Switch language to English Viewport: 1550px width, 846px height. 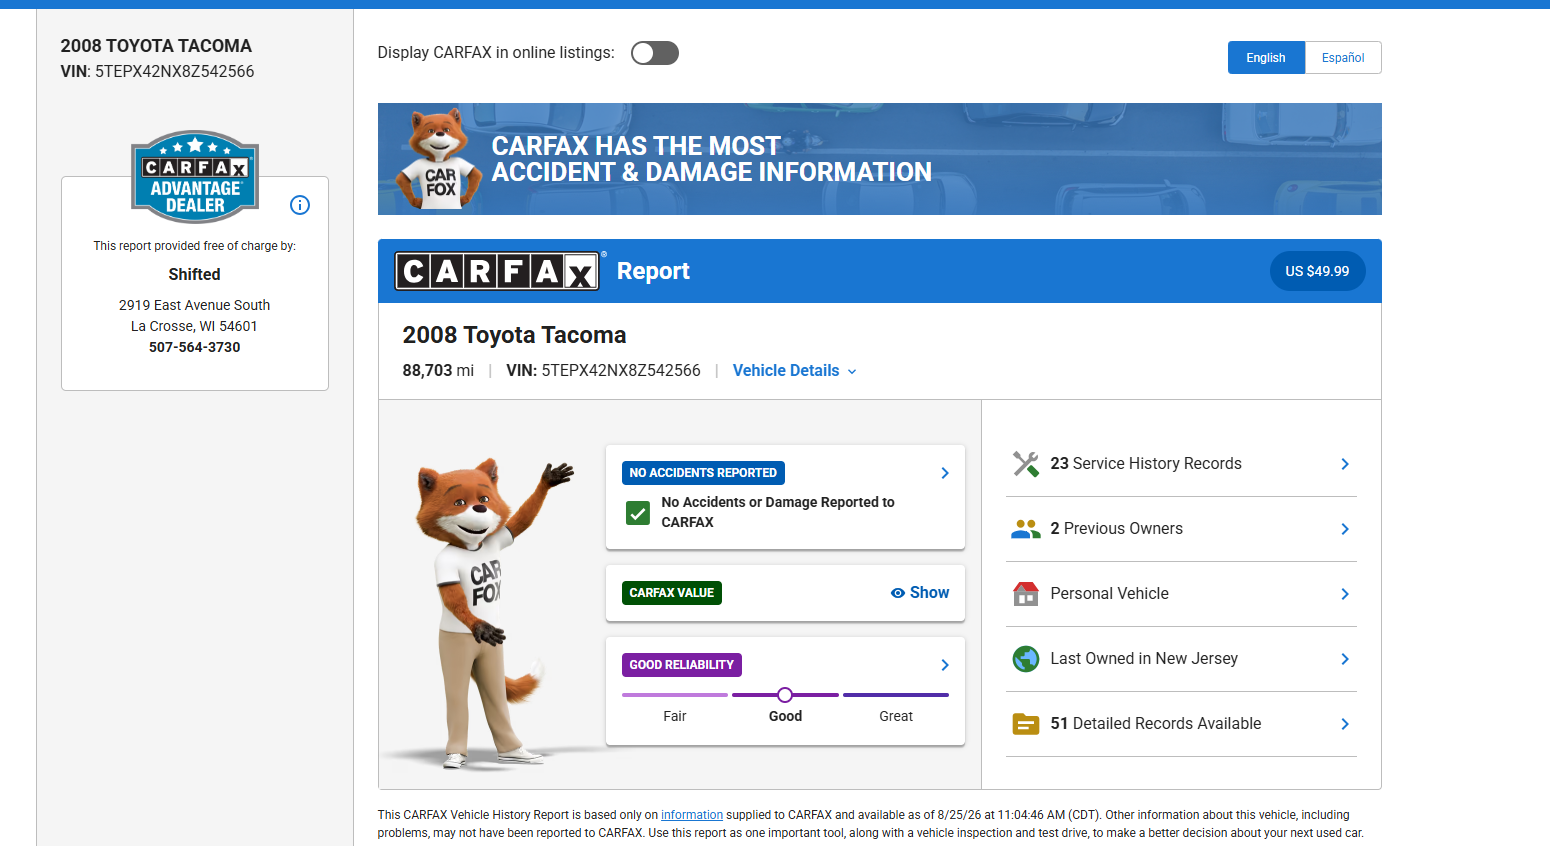pyautogui.click(x=1266, y=58)
